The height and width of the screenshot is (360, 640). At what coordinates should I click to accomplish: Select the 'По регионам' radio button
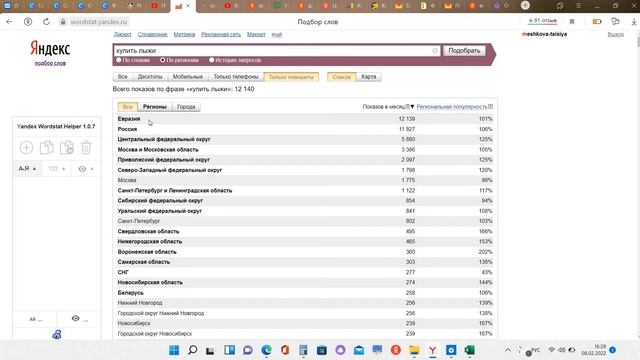click(x=162, y=60)
